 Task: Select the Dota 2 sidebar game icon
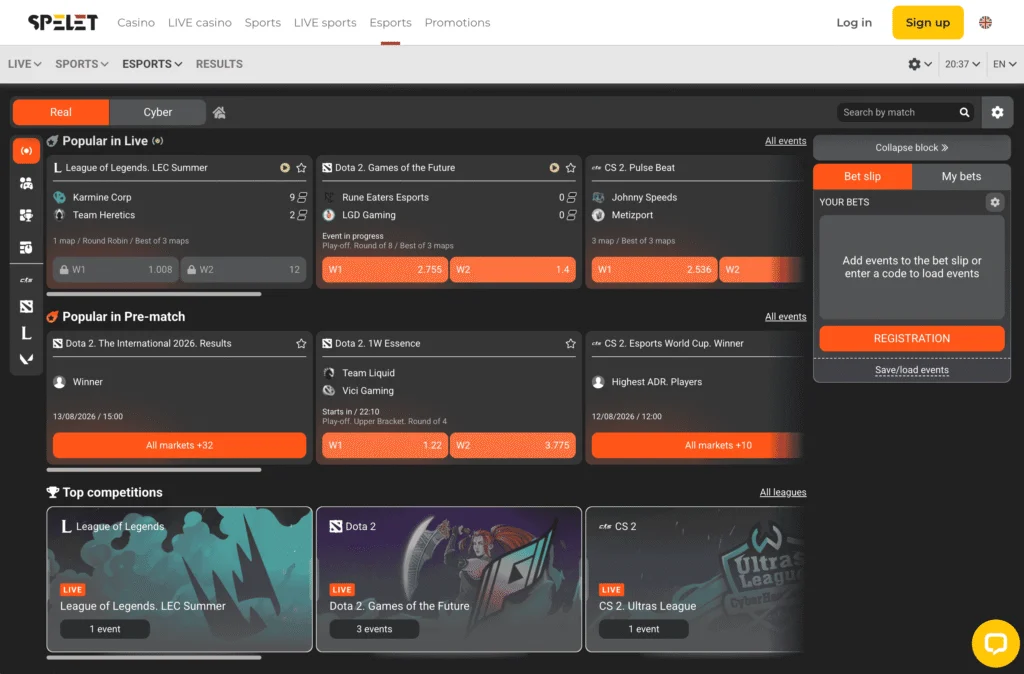26,306
